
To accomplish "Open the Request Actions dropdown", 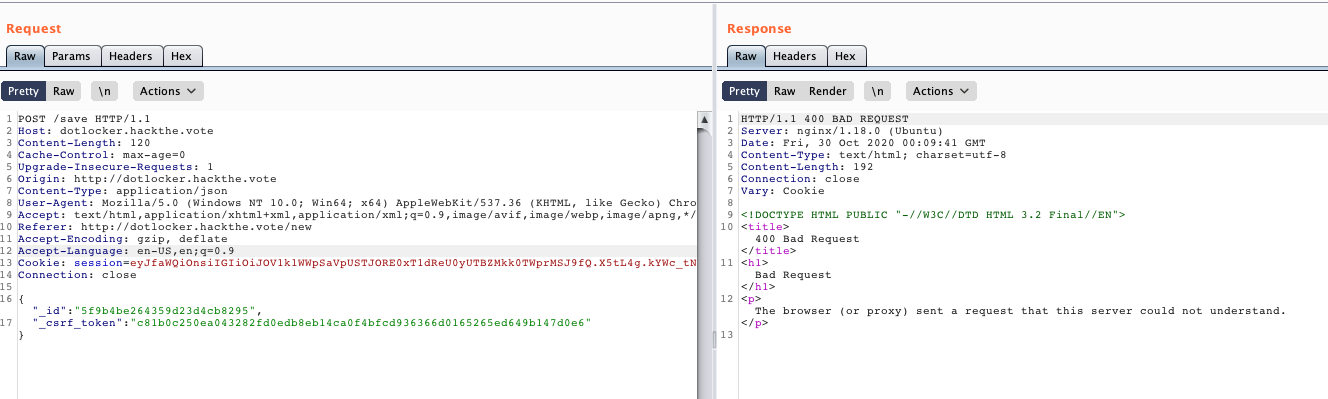I will tap(168, 91).
